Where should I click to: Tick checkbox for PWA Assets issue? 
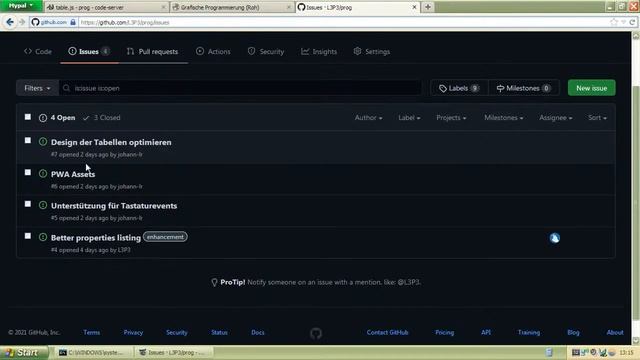click(x=28, y=172)
